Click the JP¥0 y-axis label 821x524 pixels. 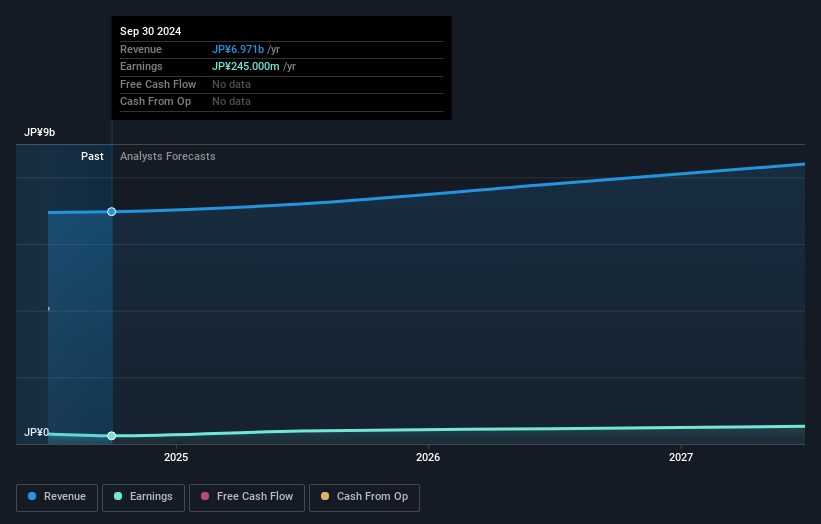[36, 432]
